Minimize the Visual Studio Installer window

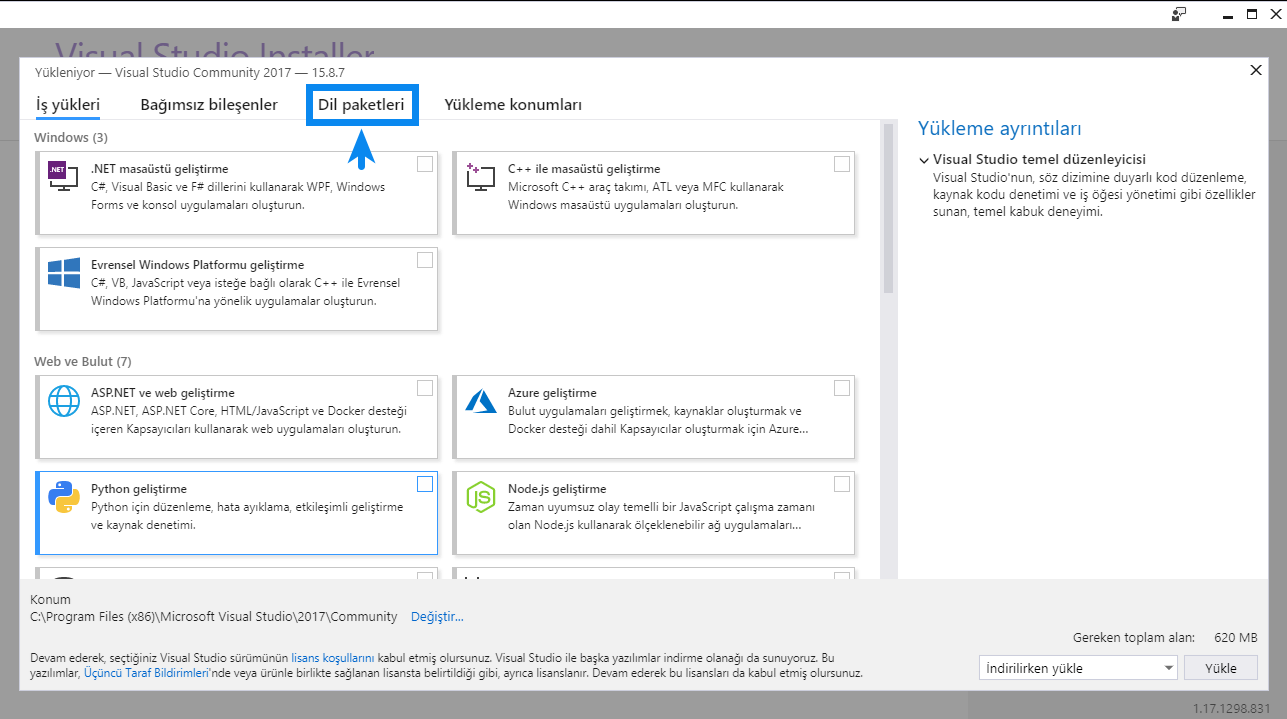tap(1227, 14)
